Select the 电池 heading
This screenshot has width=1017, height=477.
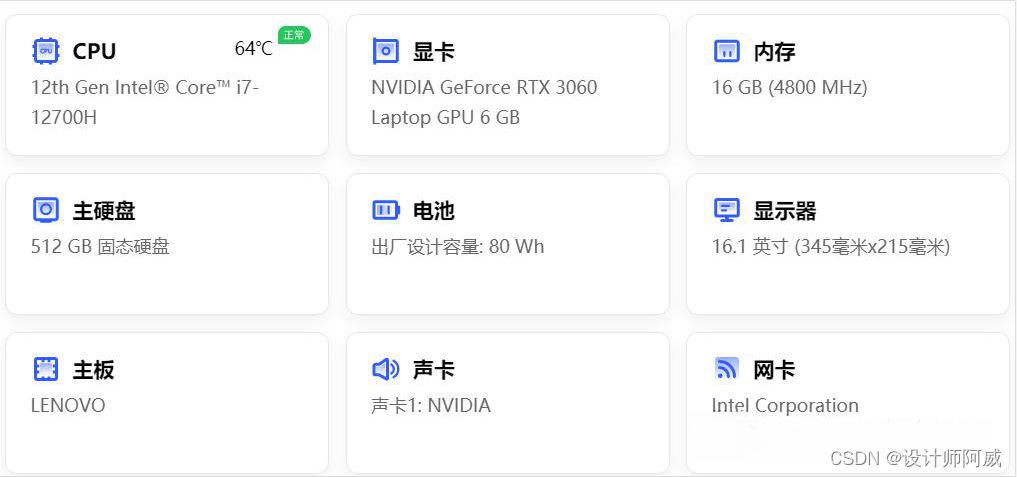[x=434, y=210]
